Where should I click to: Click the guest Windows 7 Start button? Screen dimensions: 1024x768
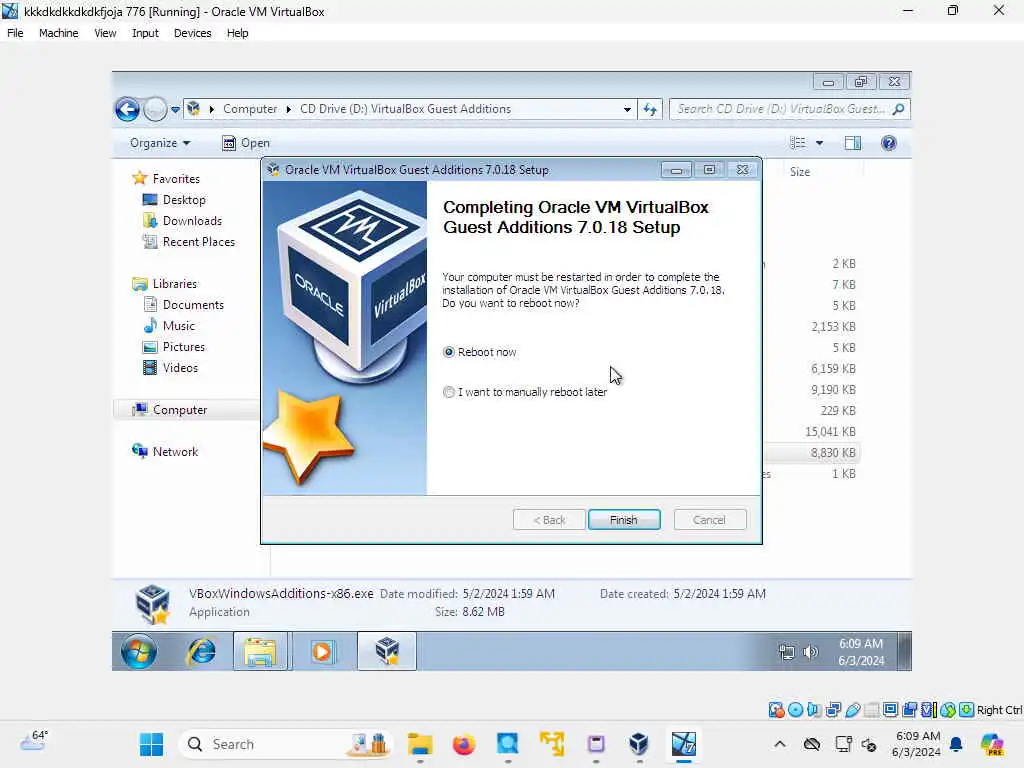(x=138, y=651)
